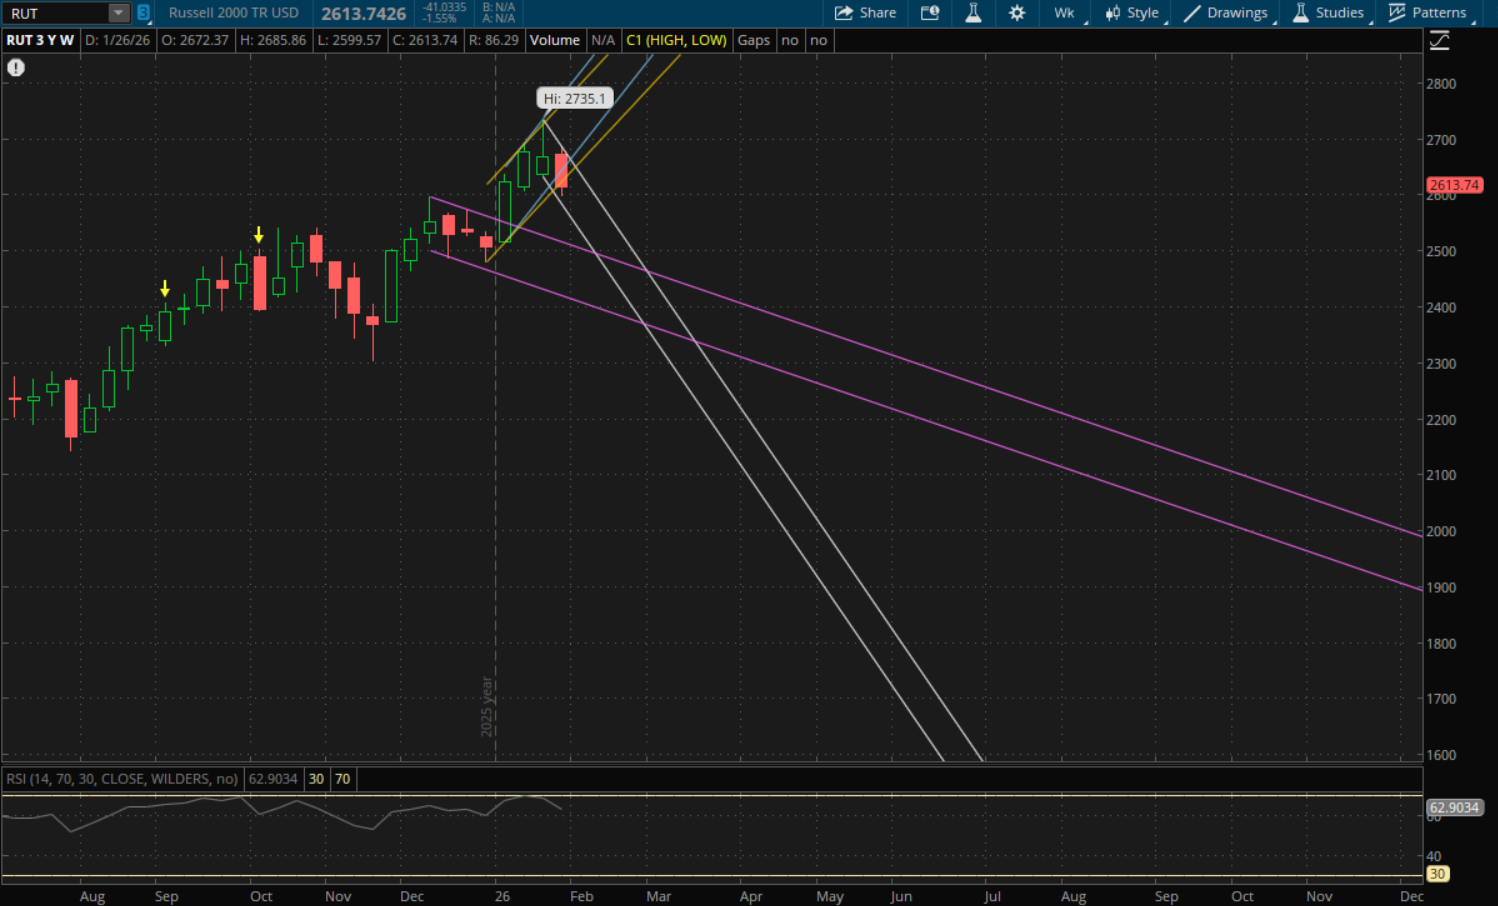Click the news/alerts icon beside Share

point(930,13)
